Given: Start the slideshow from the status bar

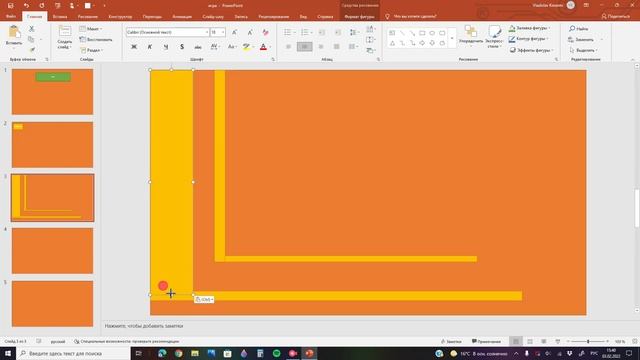Looking at the screenshot, I should [558, 341].
